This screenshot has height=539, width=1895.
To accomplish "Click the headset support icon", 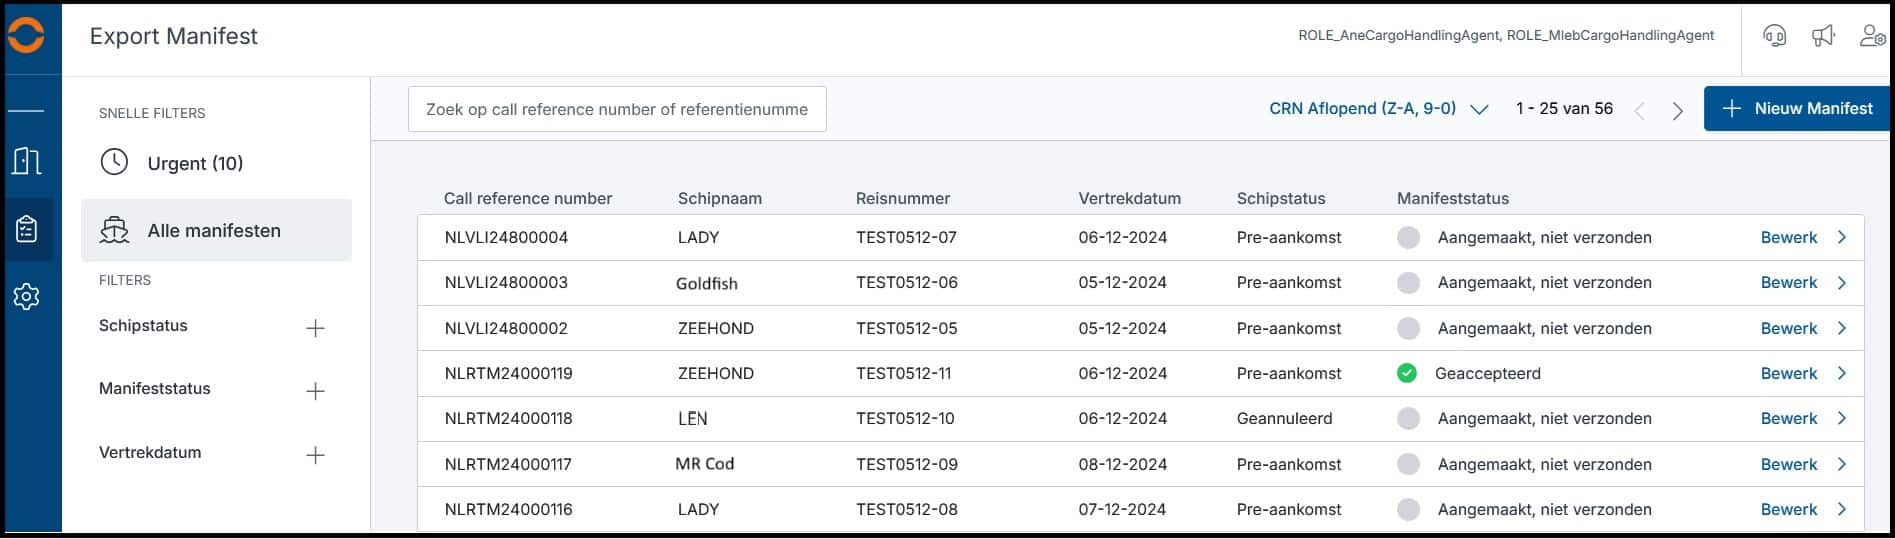I will (x=1775, y=36).
